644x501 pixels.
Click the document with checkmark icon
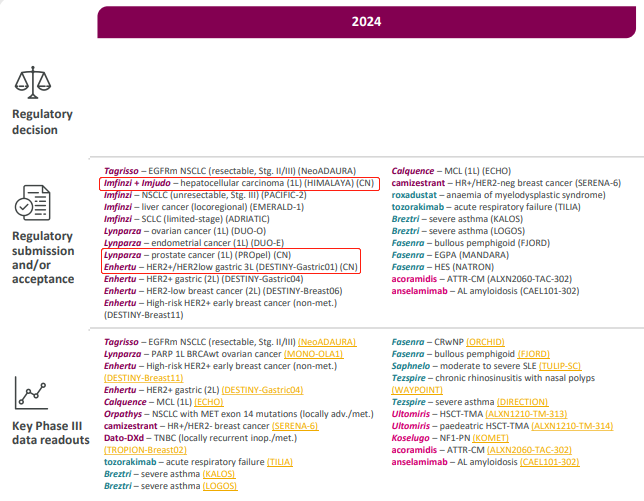pyautogui.click(x=33, y=202)
